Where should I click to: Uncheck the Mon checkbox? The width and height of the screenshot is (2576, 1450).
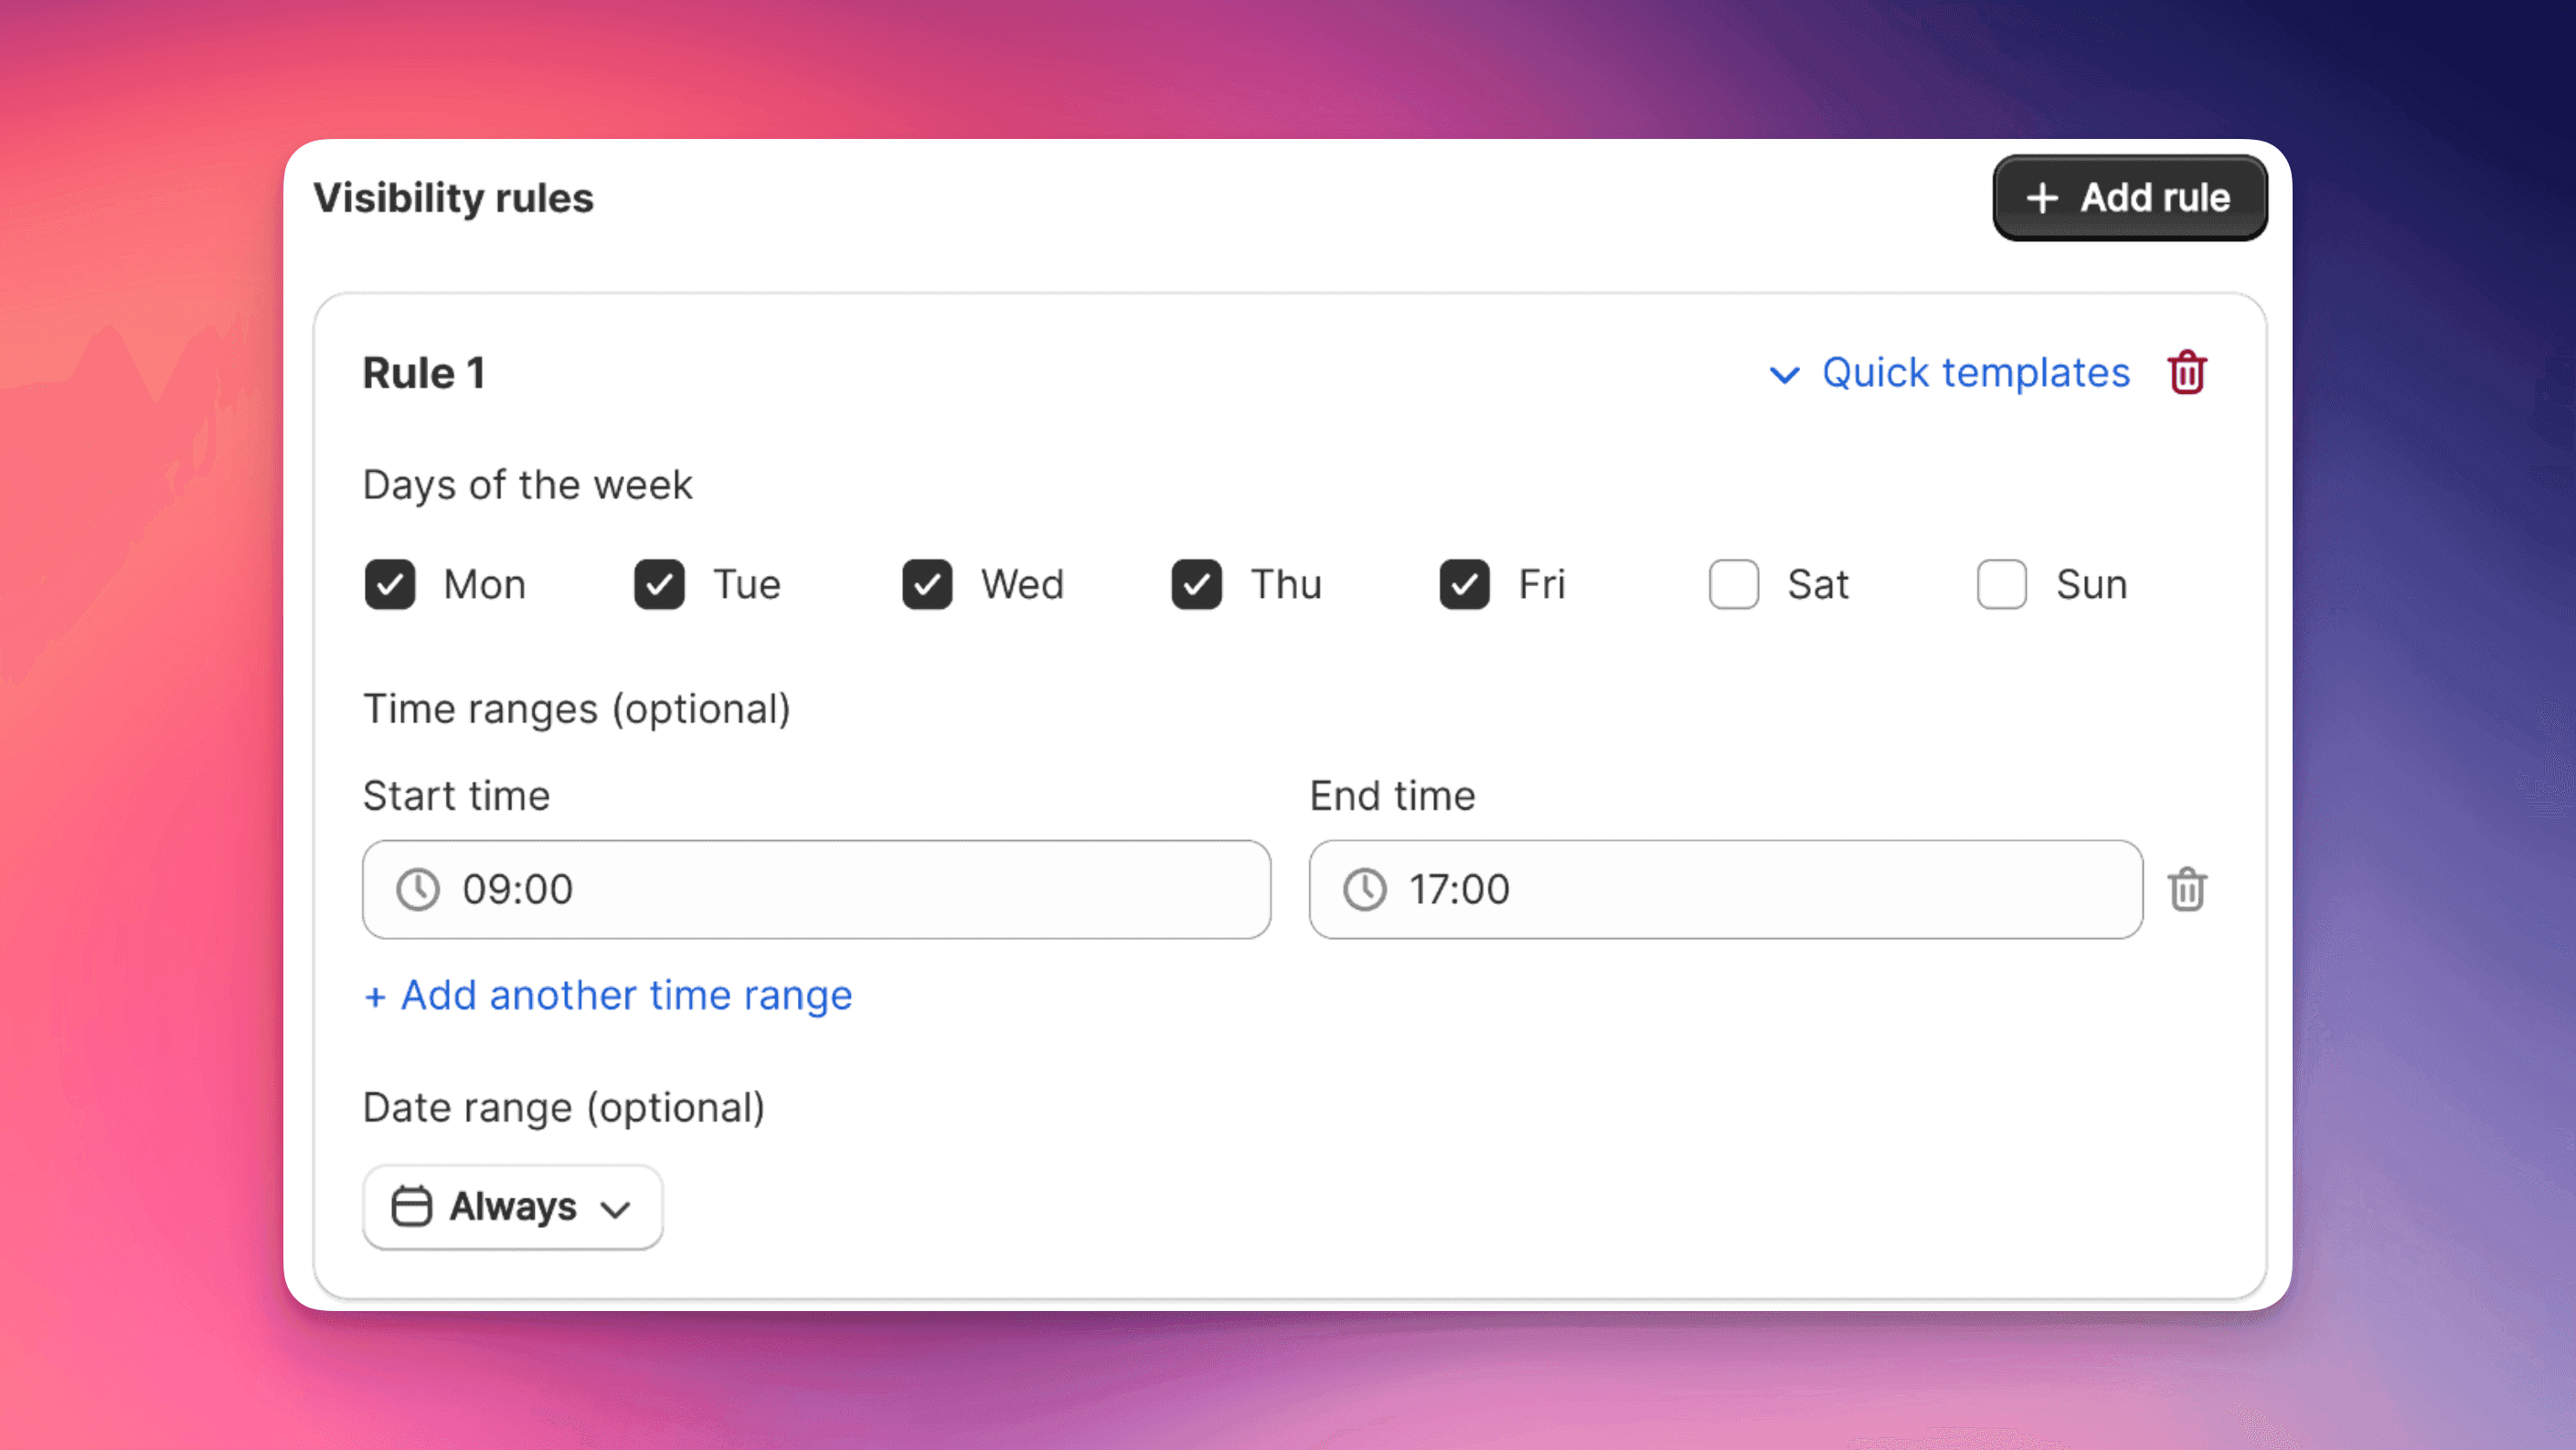point(390,585)
